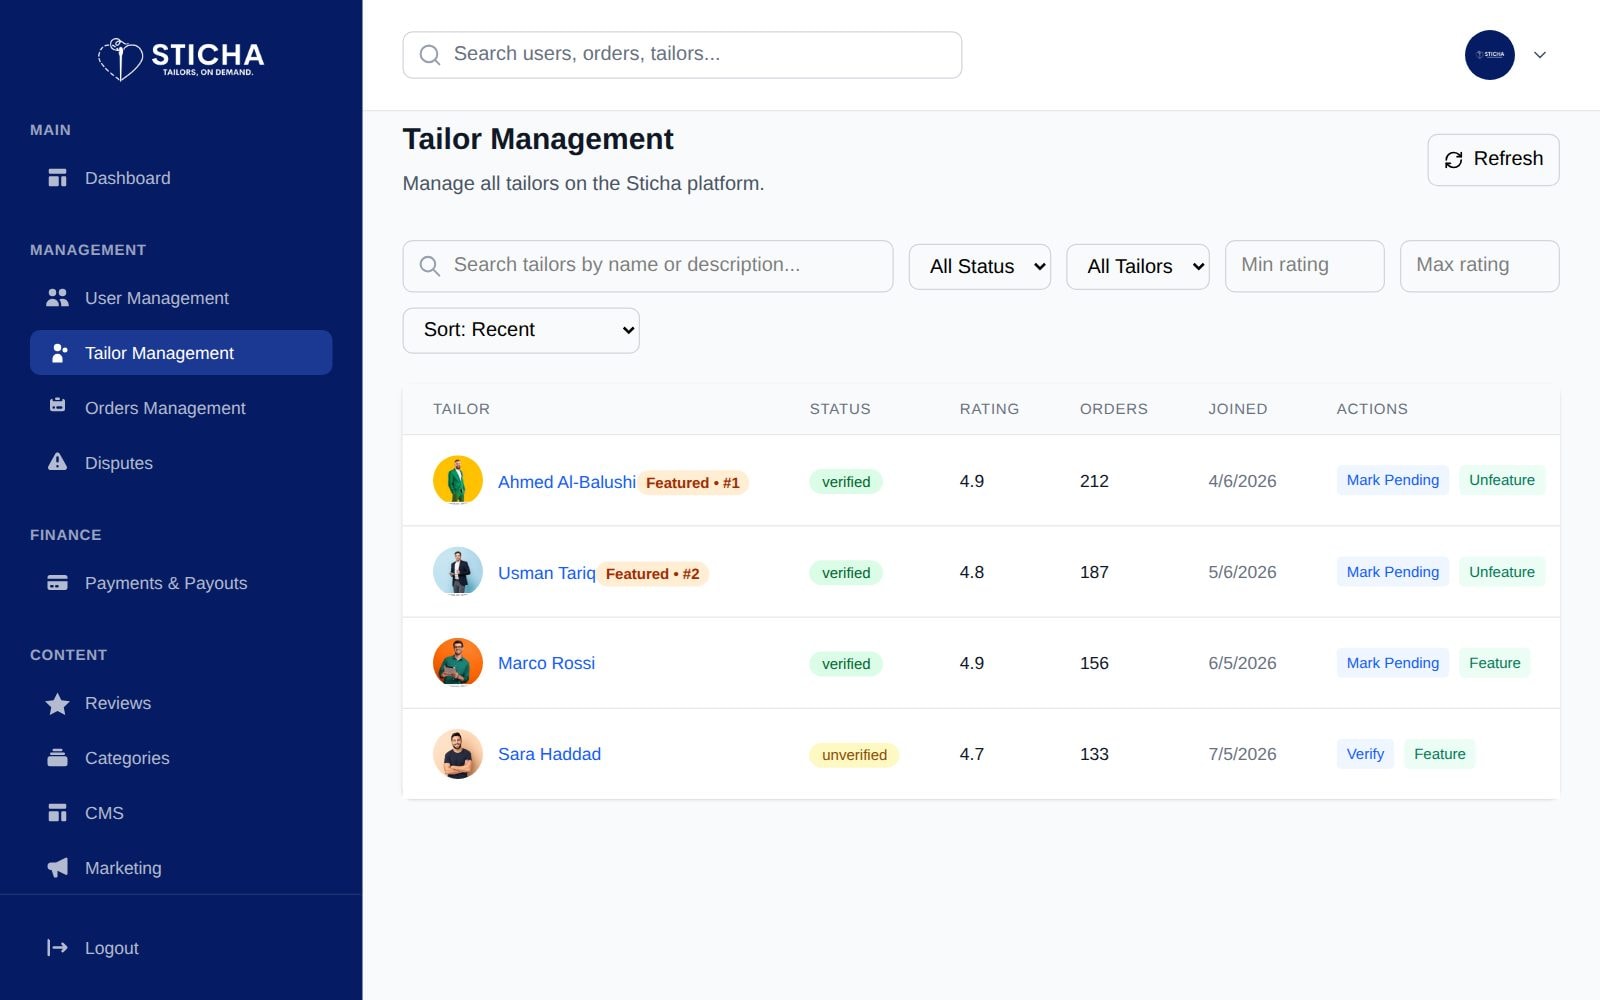1600x1000 pixels.
Task: Click the unverified status badge
Action: coord(854,755)
